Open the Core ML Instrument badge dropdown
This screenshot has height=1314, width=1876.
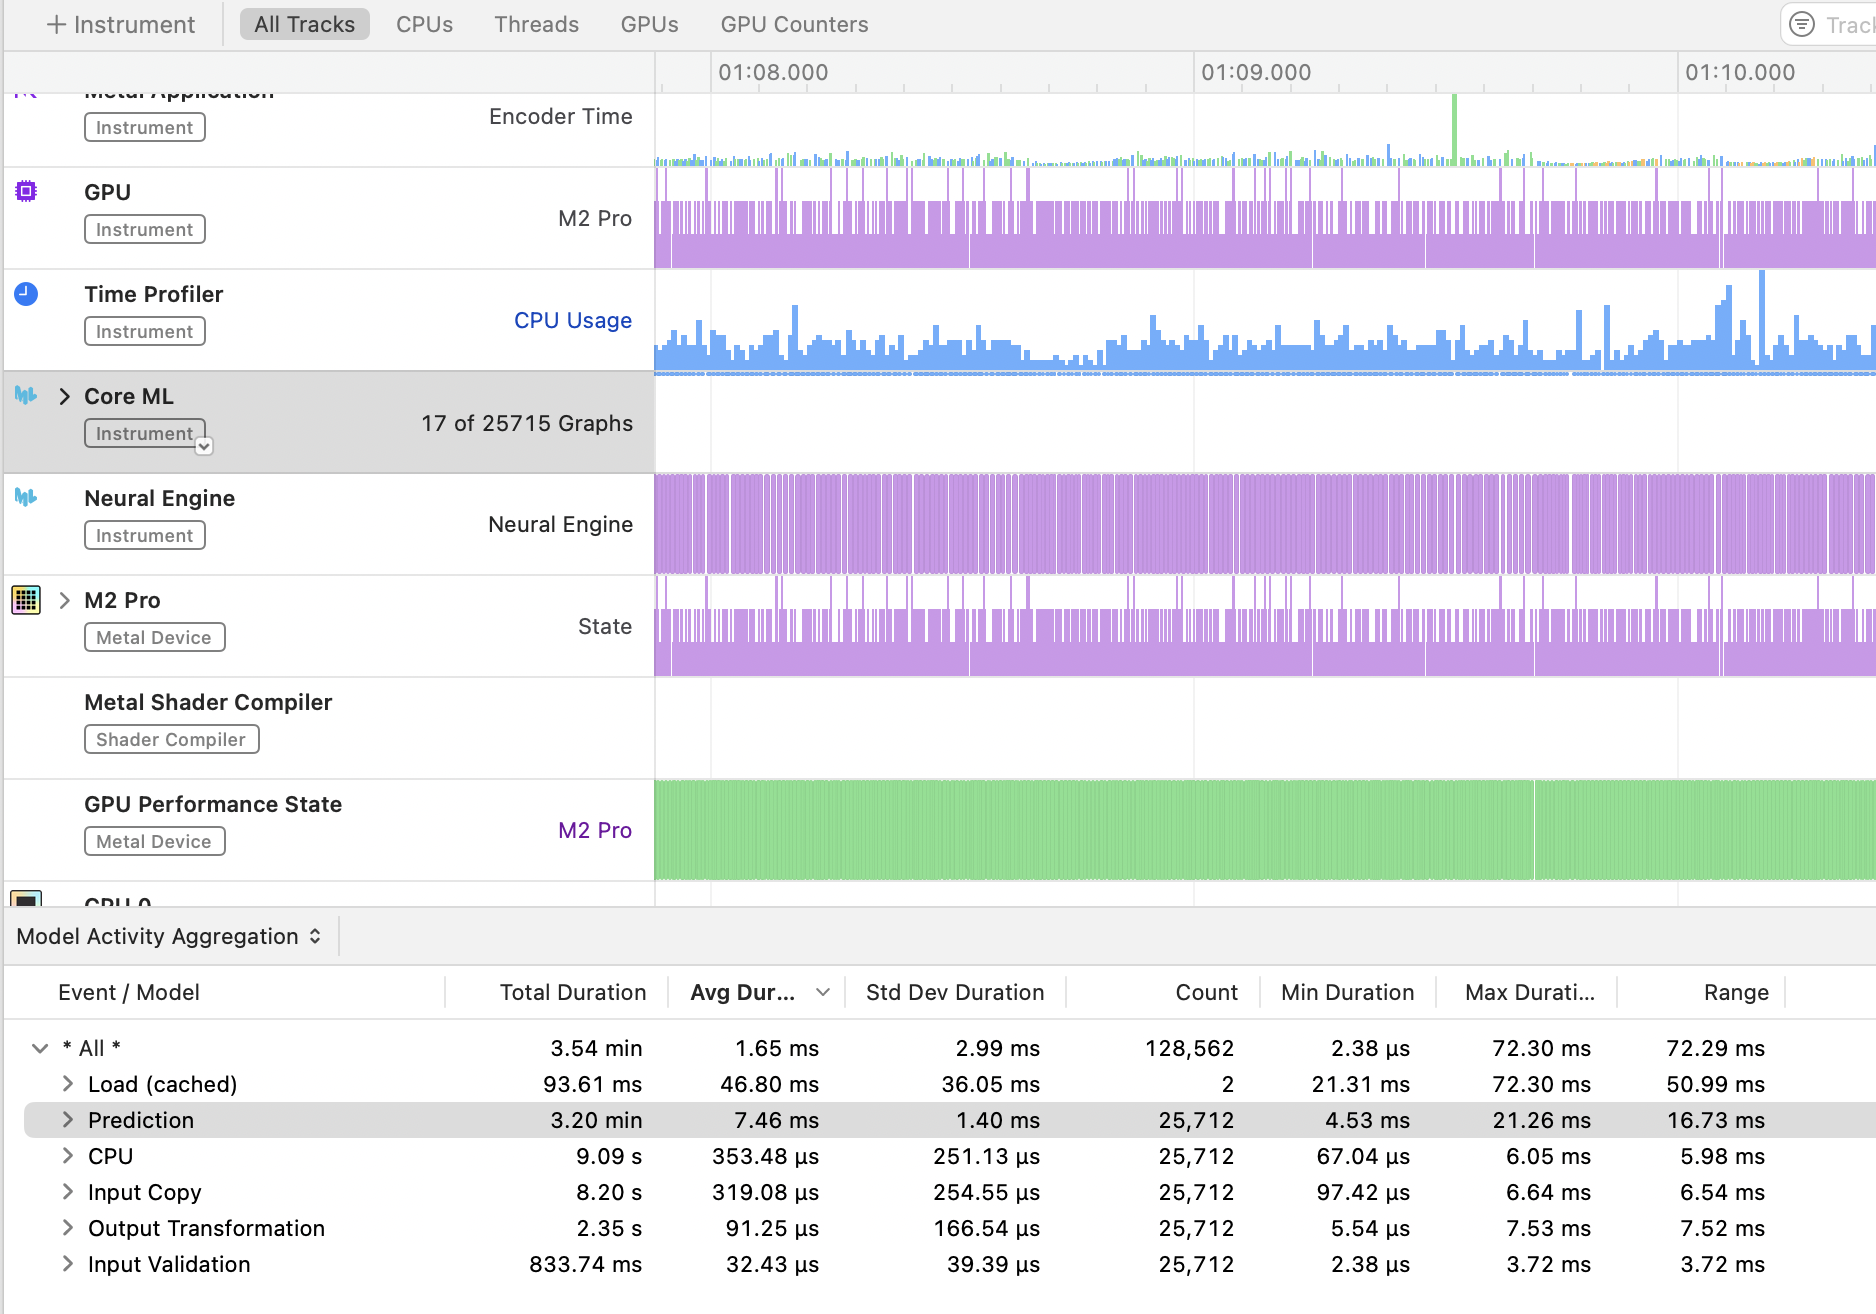[x=204, y=446]
